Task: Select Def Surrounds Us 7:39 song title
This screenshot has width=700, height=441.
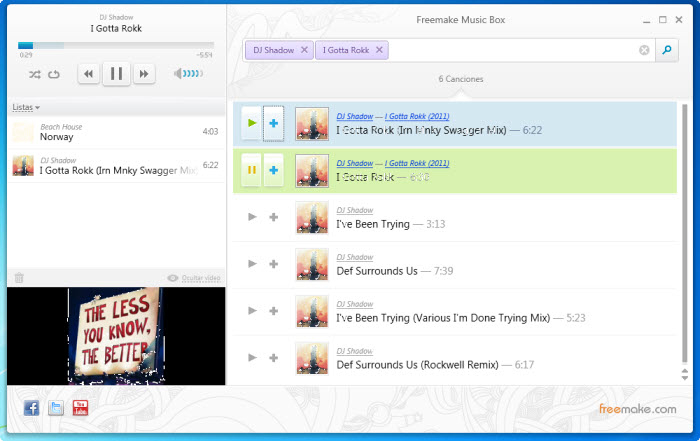Action: click(x=377, y=271)
